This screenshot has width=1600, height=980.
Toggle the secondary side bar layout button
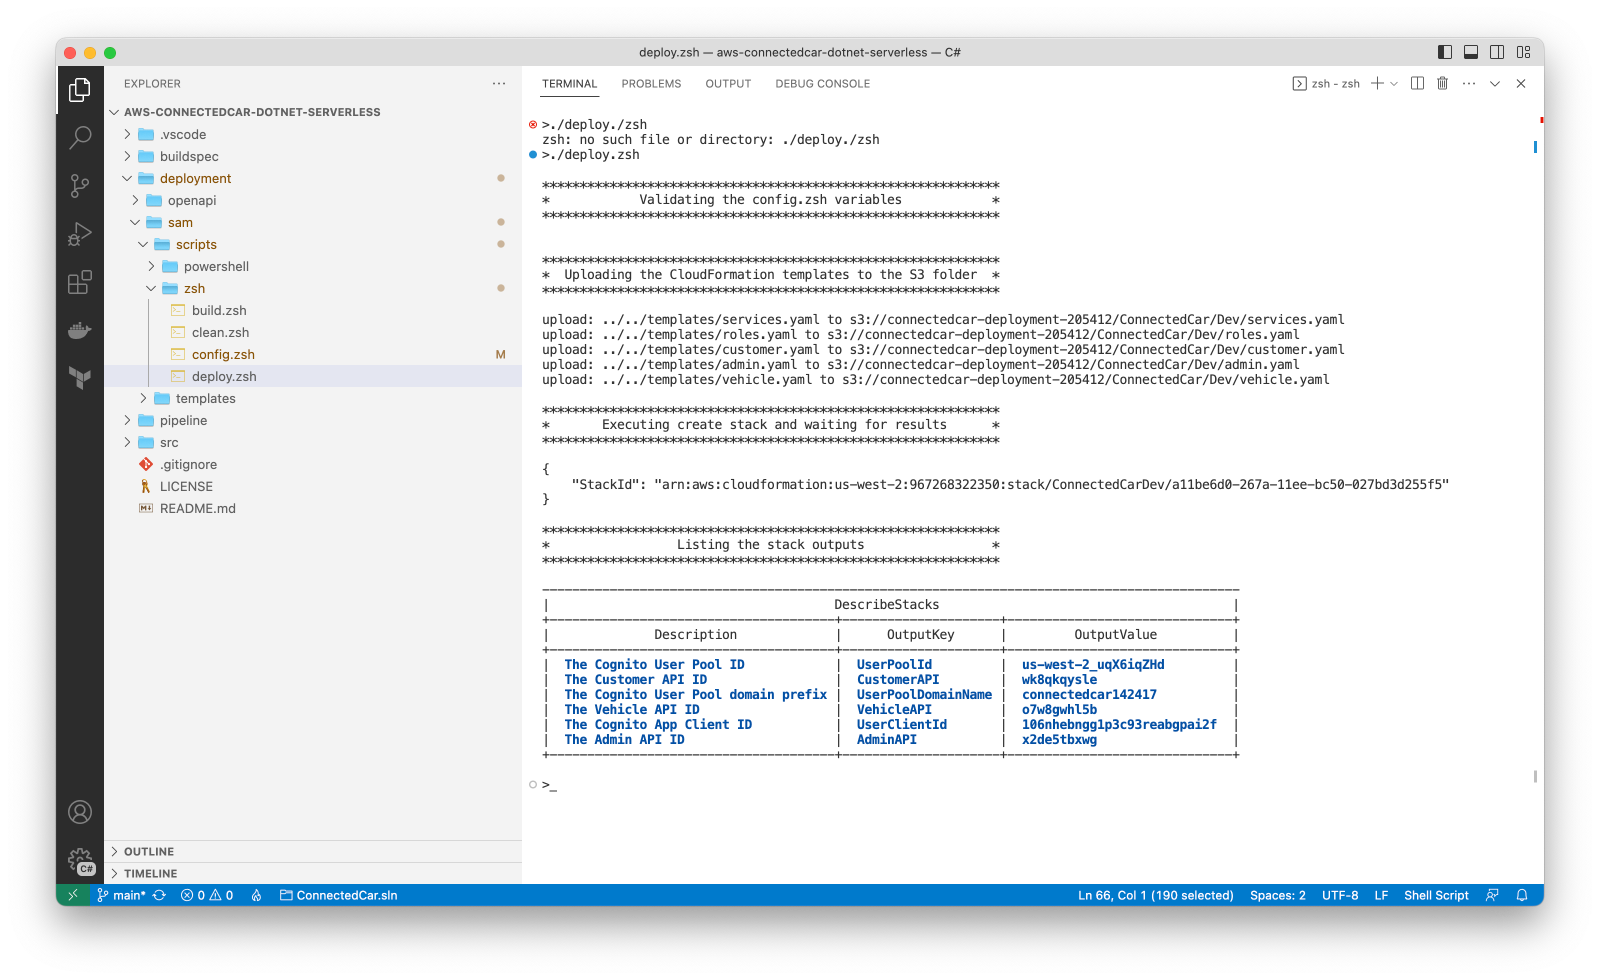[x=1497, y=52]
